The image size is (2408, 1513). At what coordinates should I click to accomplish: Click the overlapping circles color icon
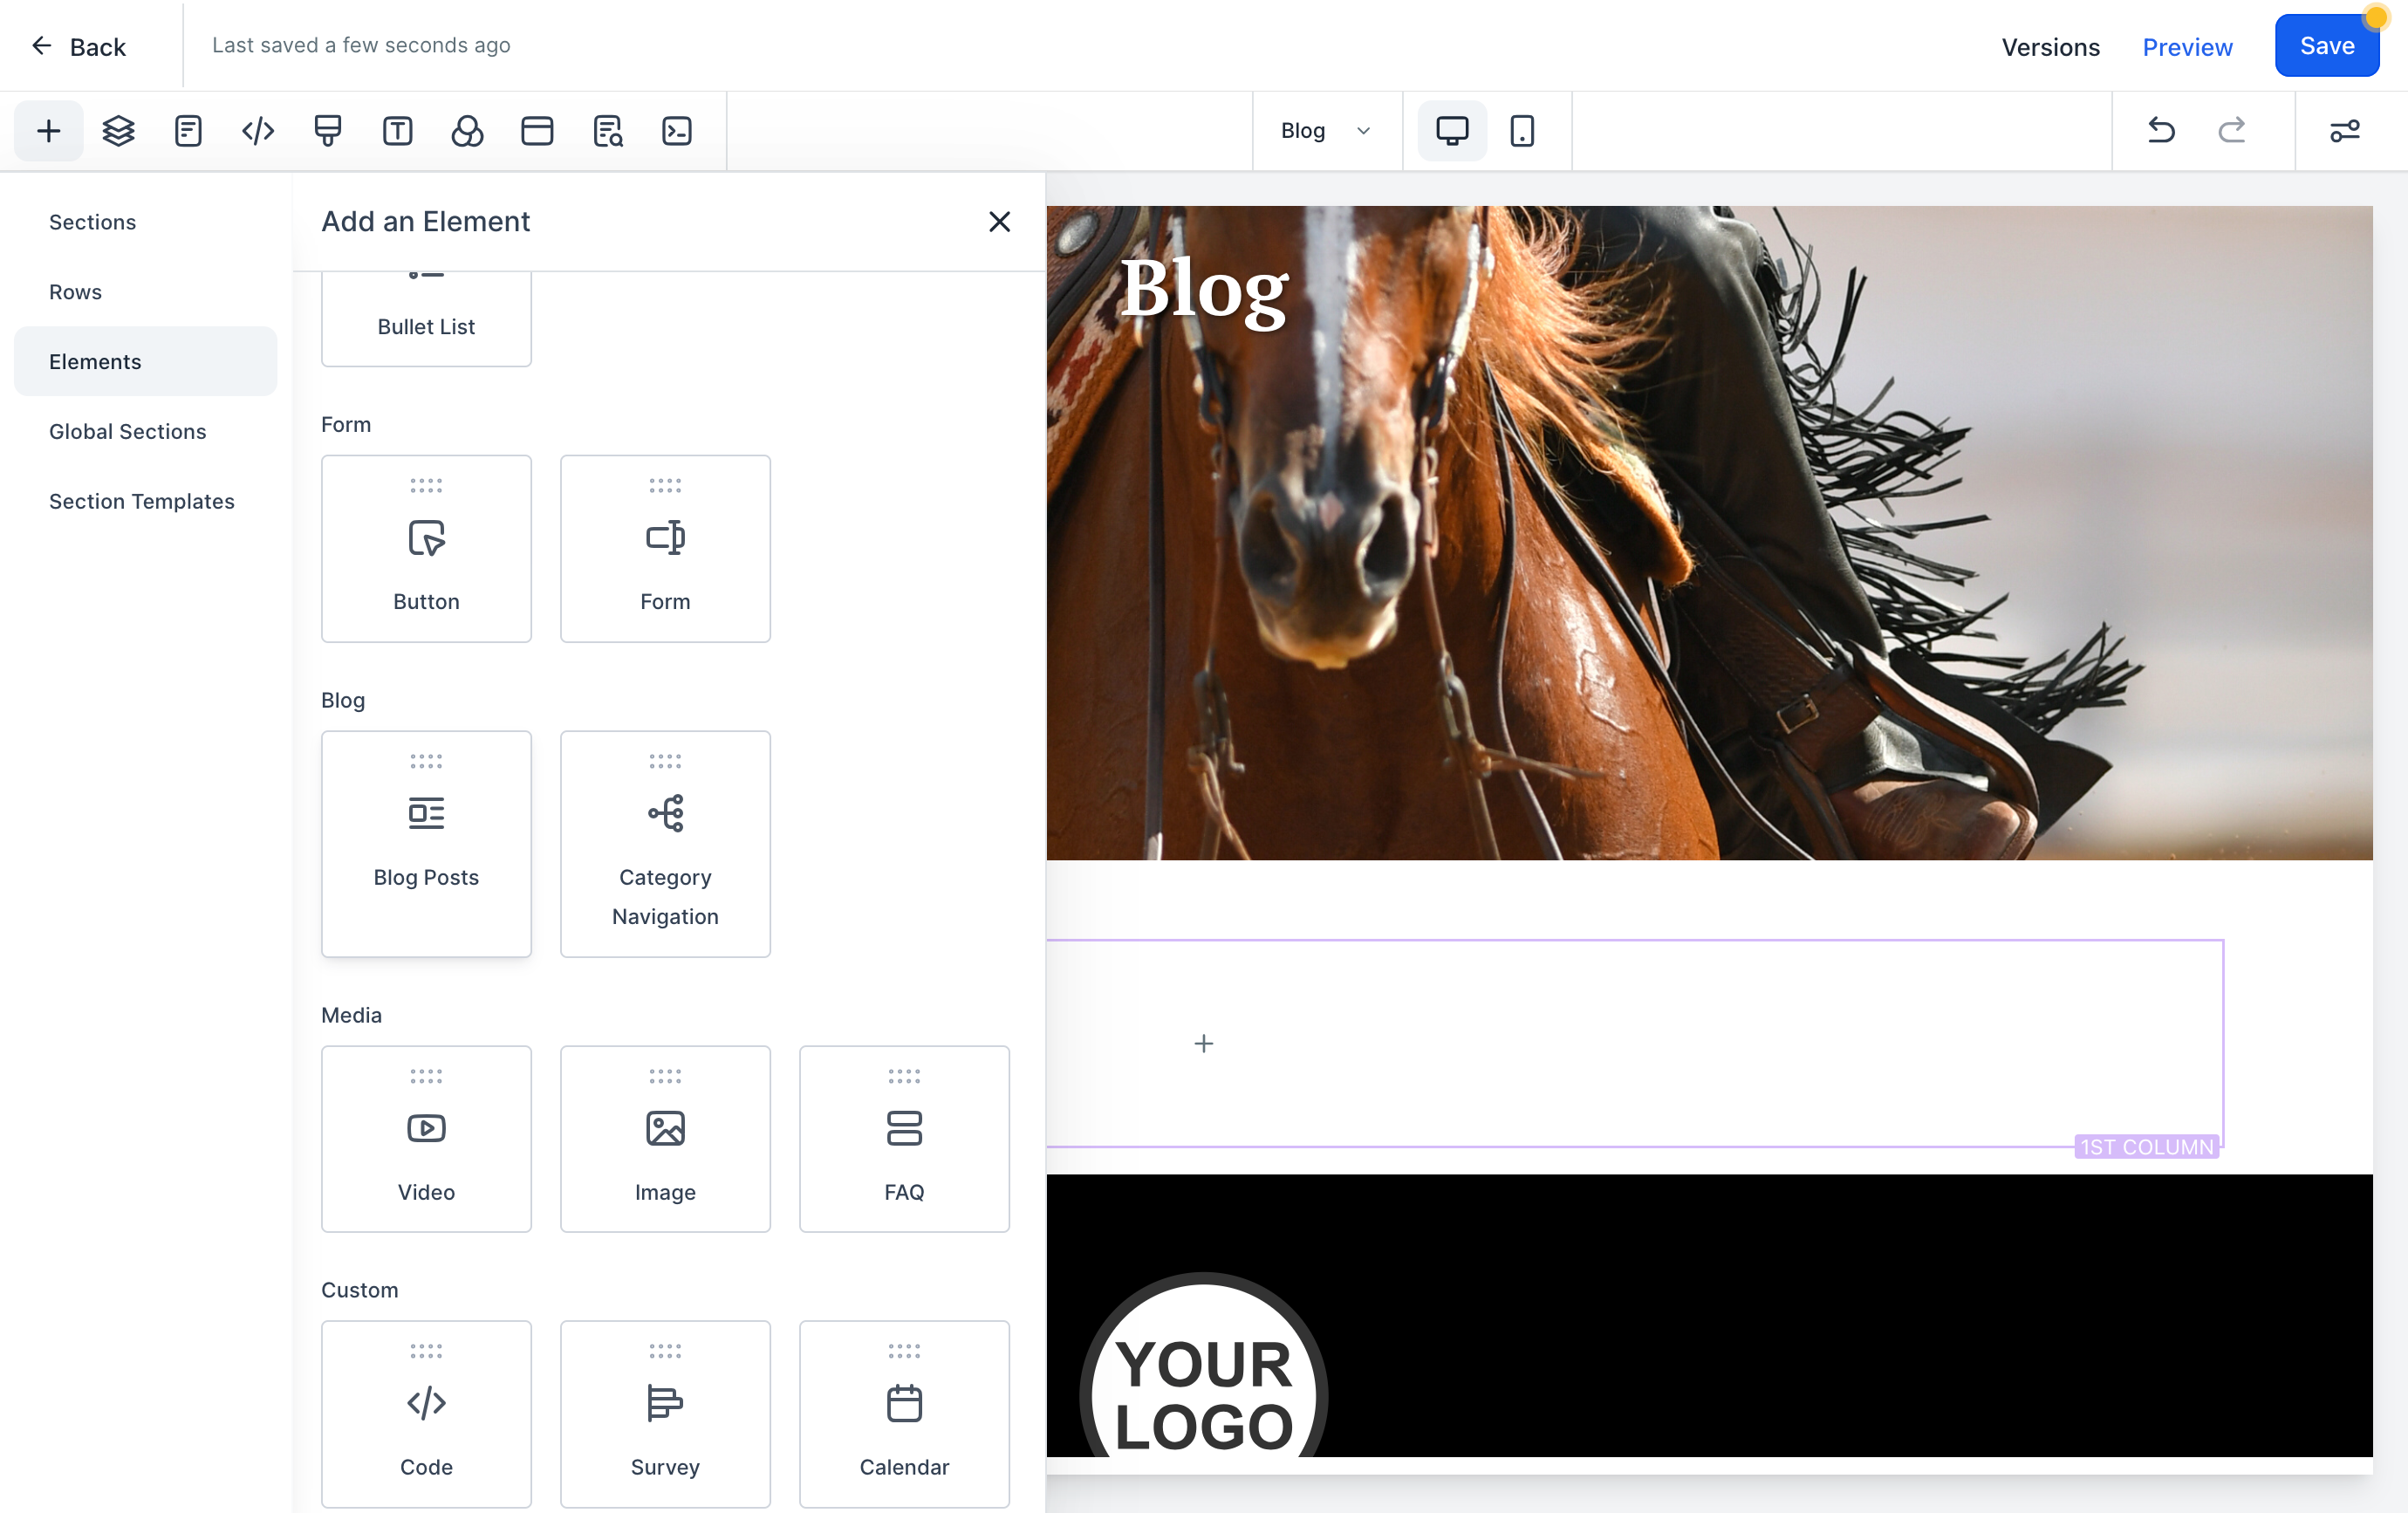[x=467, y=131]
